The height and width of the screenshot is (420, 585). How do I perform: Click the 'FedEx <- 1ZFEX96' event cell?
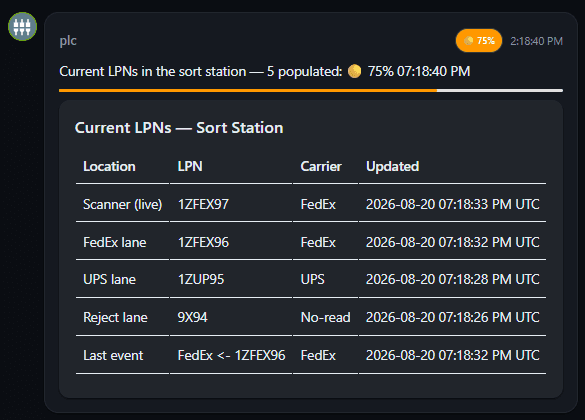[231, 355]
